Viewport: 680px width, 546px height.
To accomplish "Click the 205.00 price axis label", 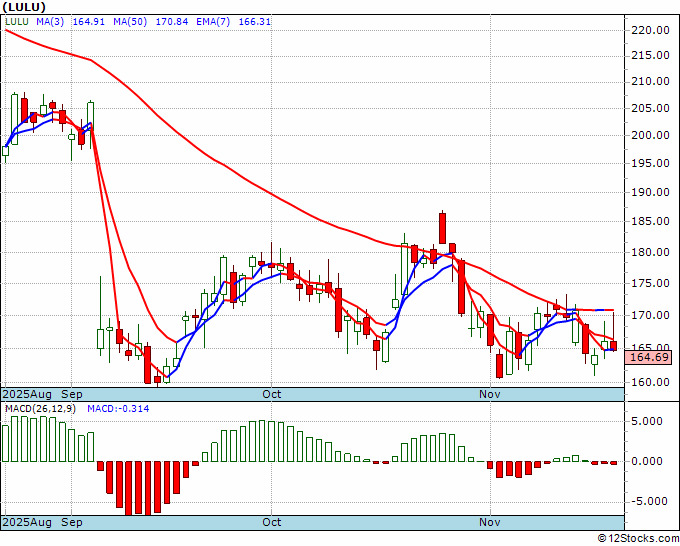I will (x=649, y=108).
